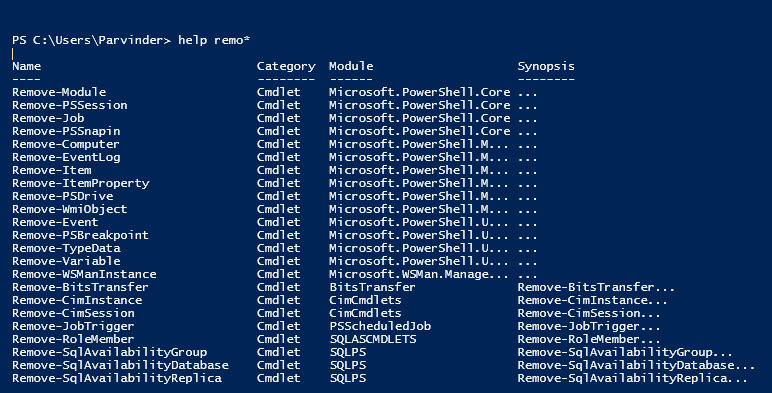Screen dimensions: 772x393
Task: Select Remove-ItemProperty in the list
Action: point(81,183)
